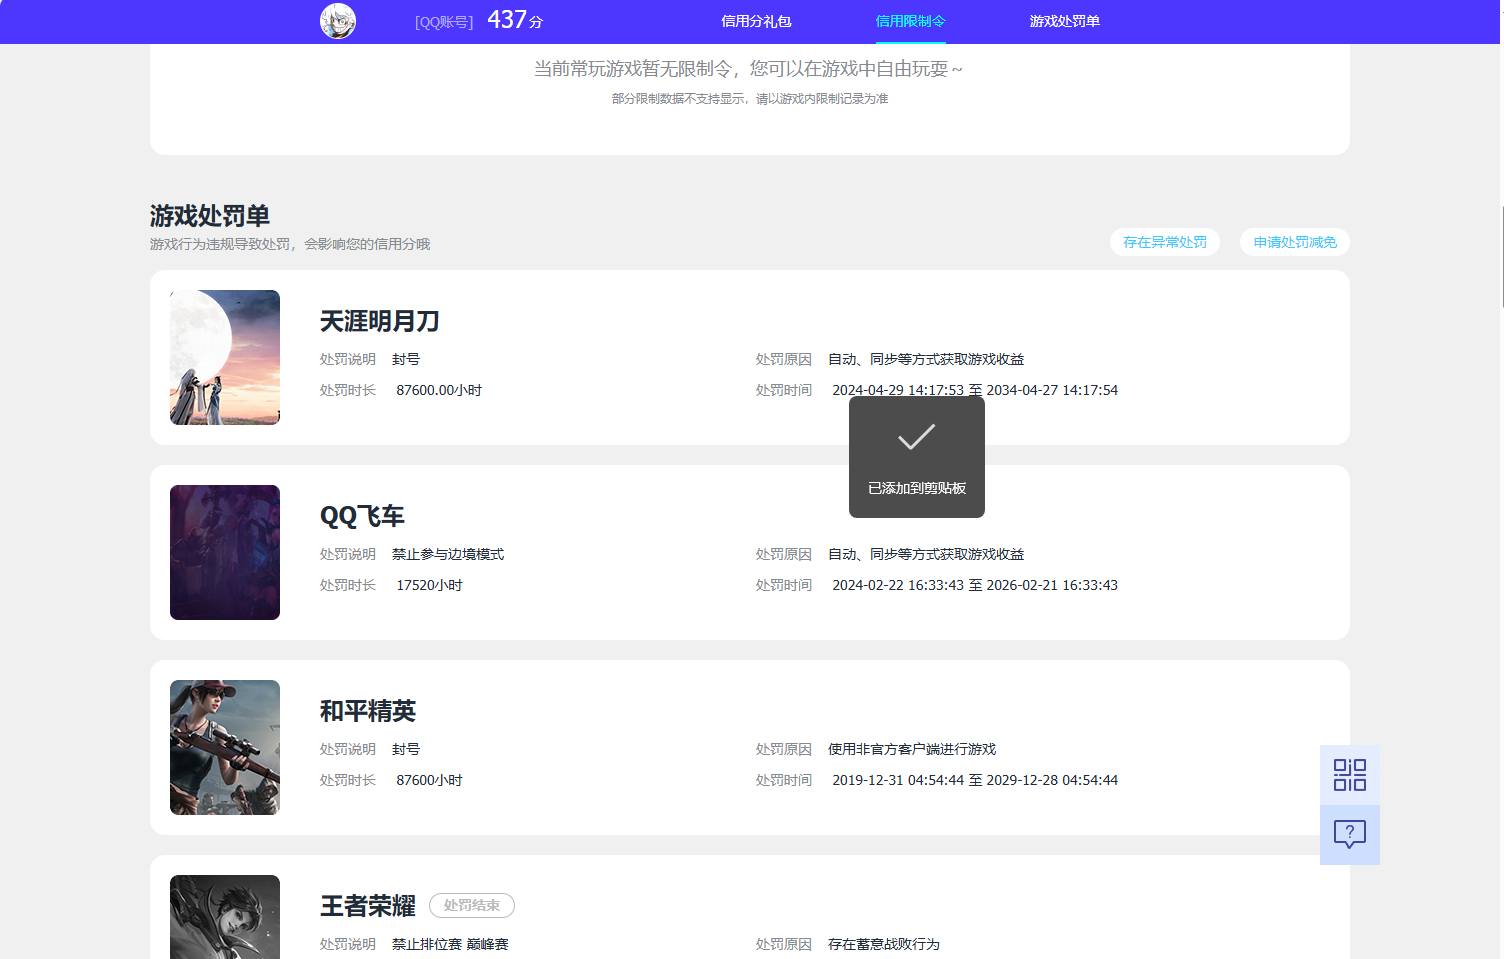Open the help feedback question icon

[x=1349, y=834]
